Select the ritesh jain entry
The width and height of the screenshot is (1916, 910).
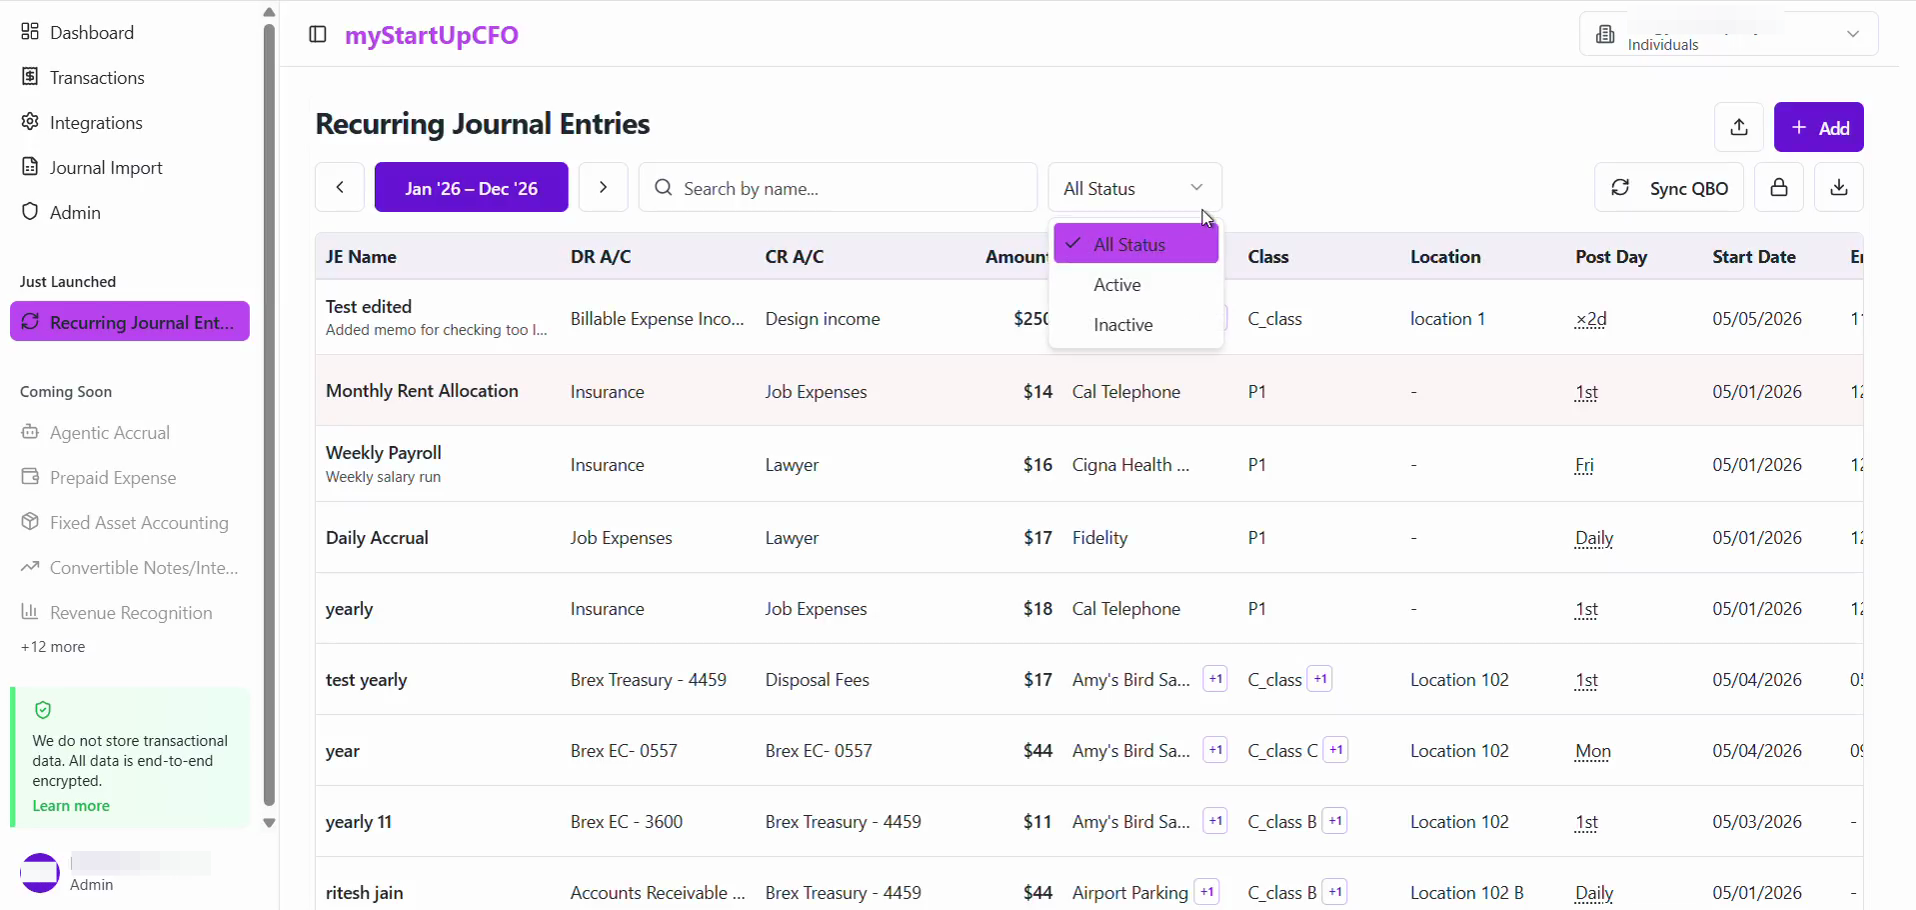pyautogui.click(x=365, y=893)
